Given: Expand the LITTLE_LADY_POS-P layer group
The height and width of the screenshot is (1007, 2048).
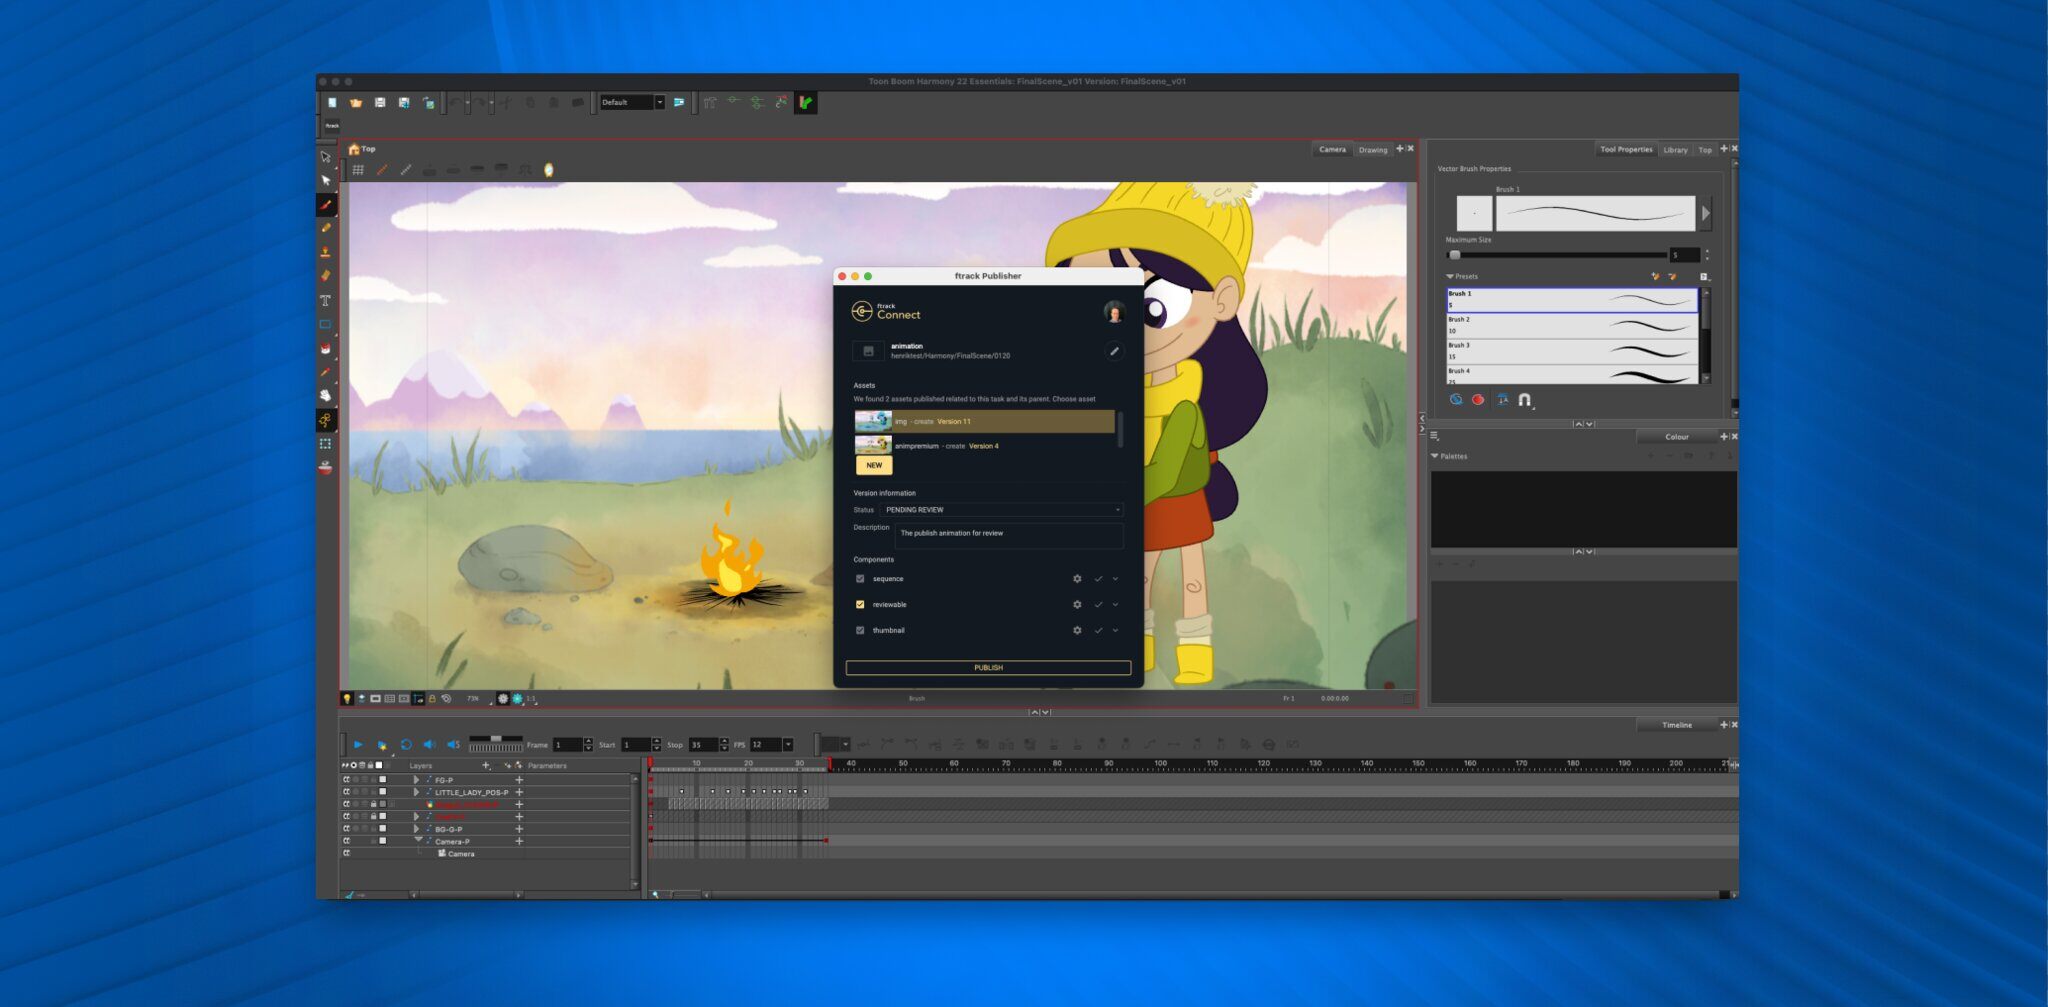Looking at the screenshot, I should pyautogui.click(x=417, y=792).
